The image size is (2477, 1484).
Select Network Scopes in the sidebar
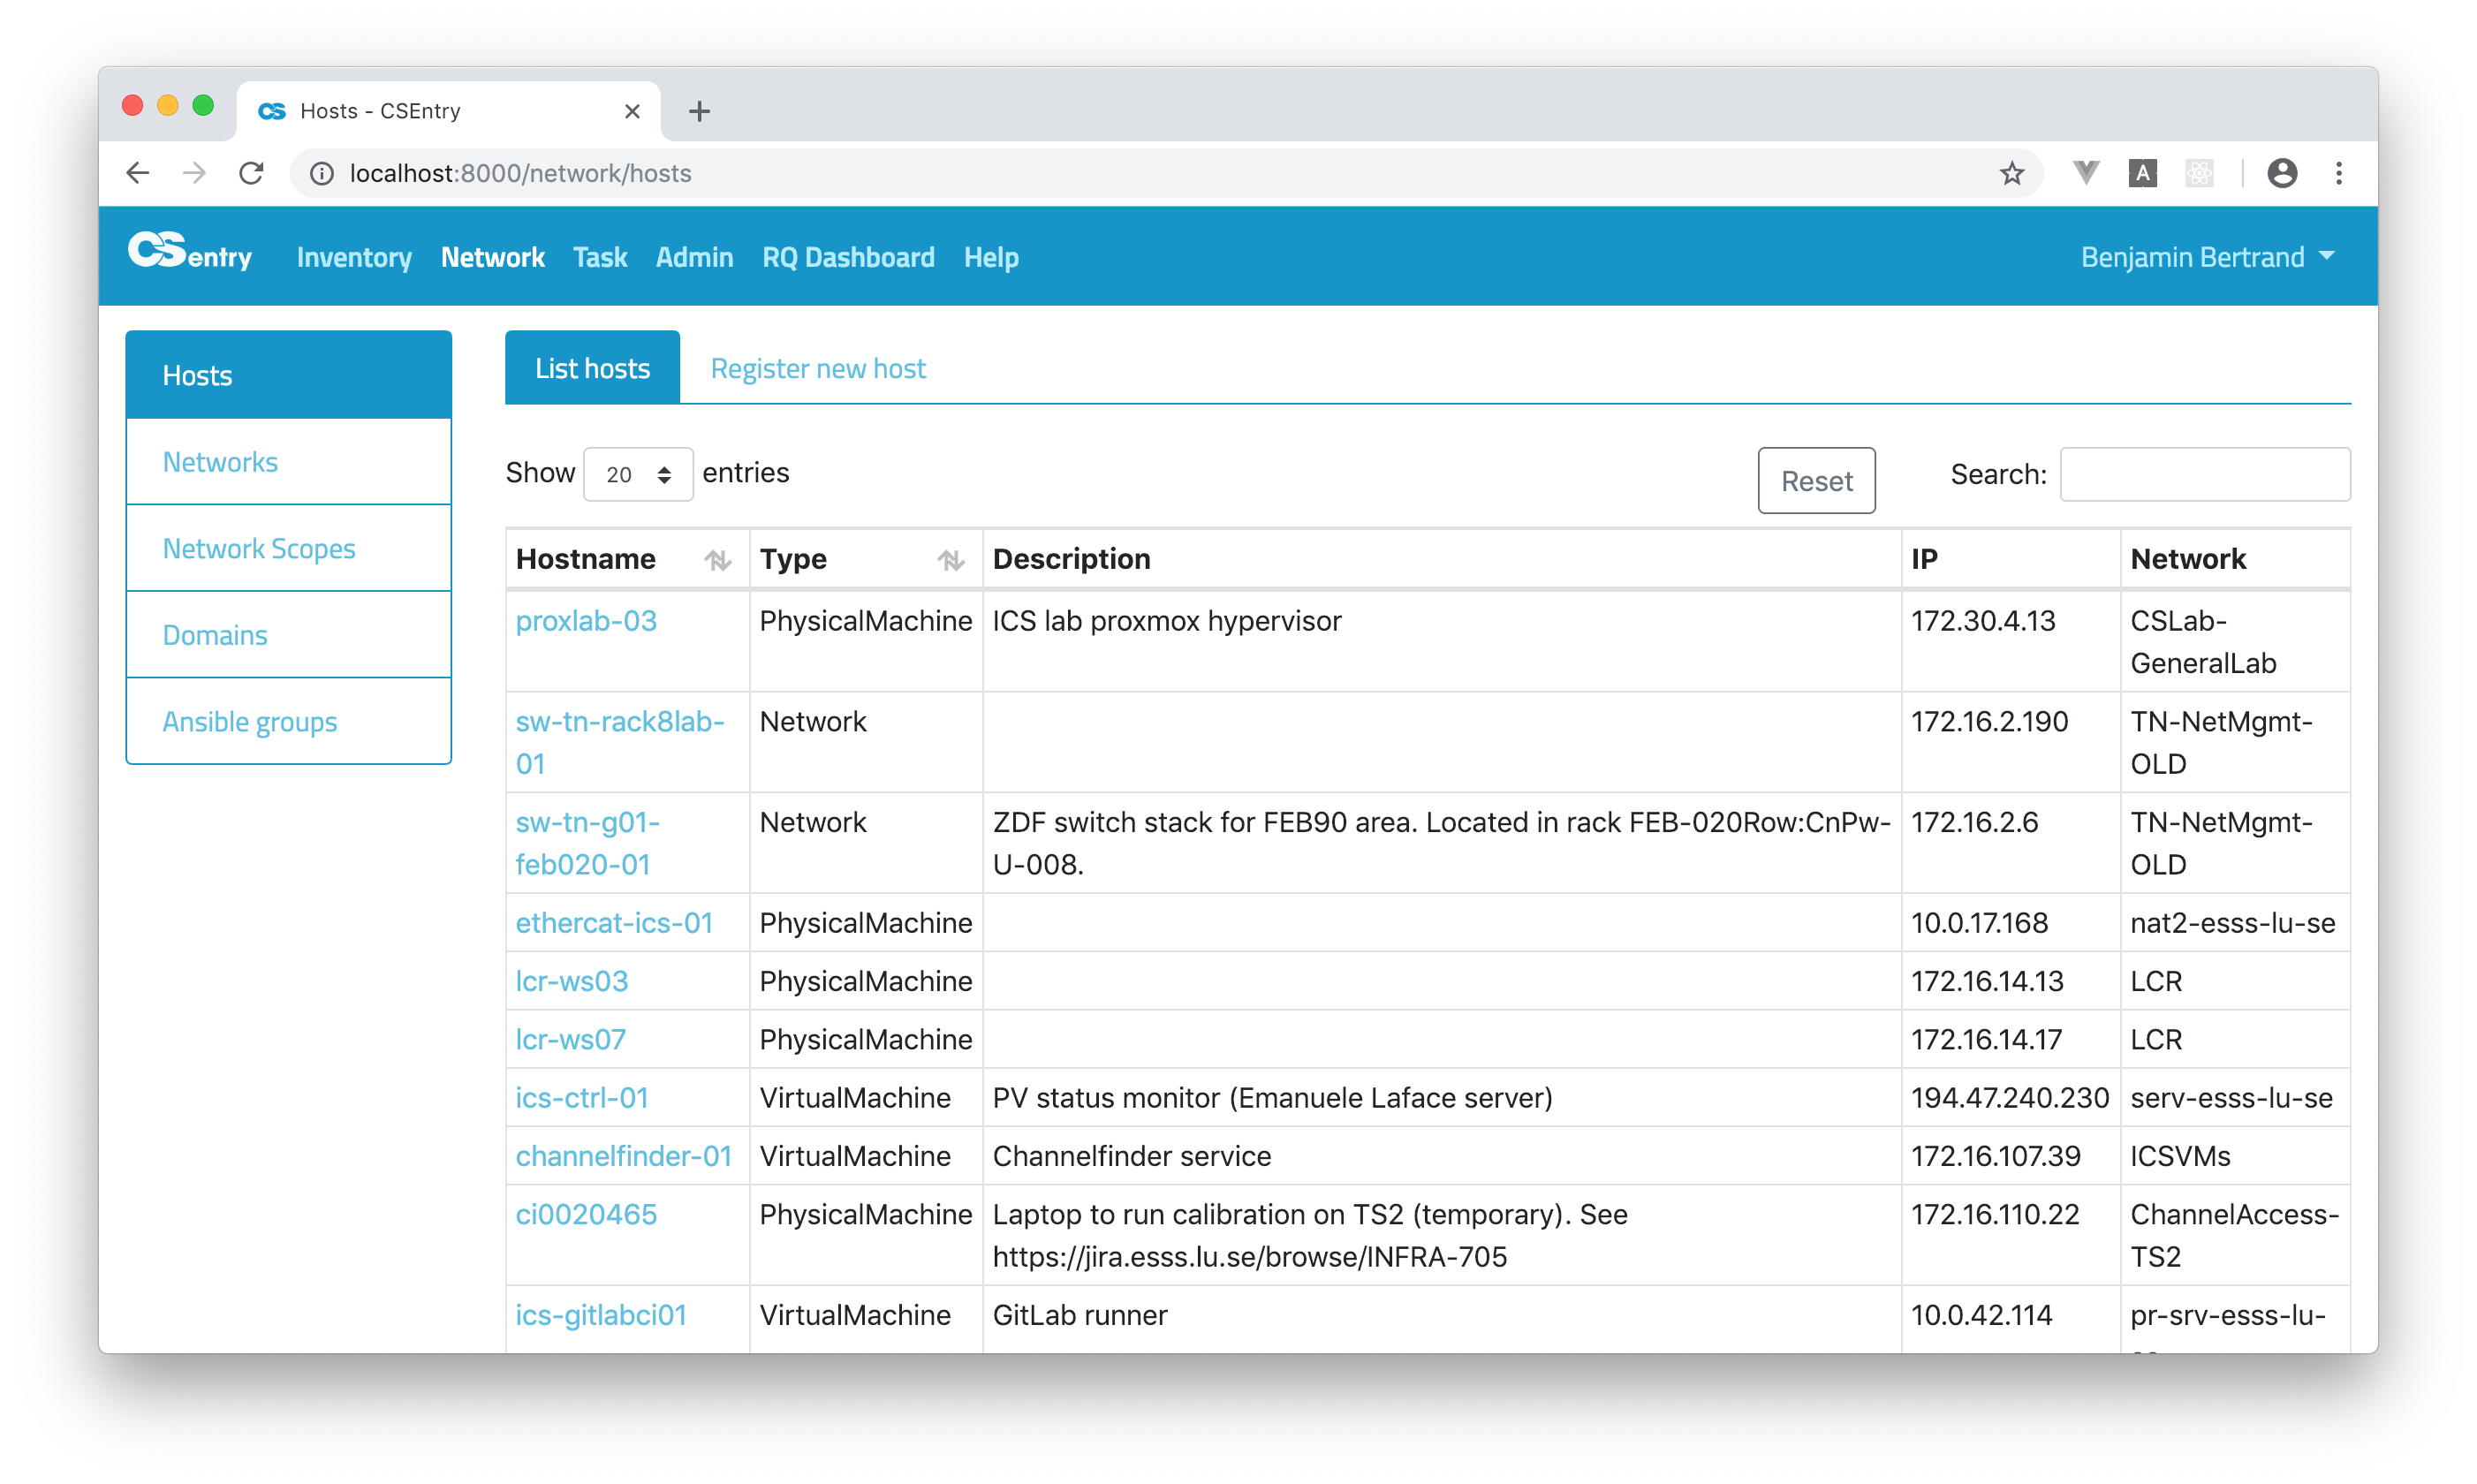click(x=259, y=548)
